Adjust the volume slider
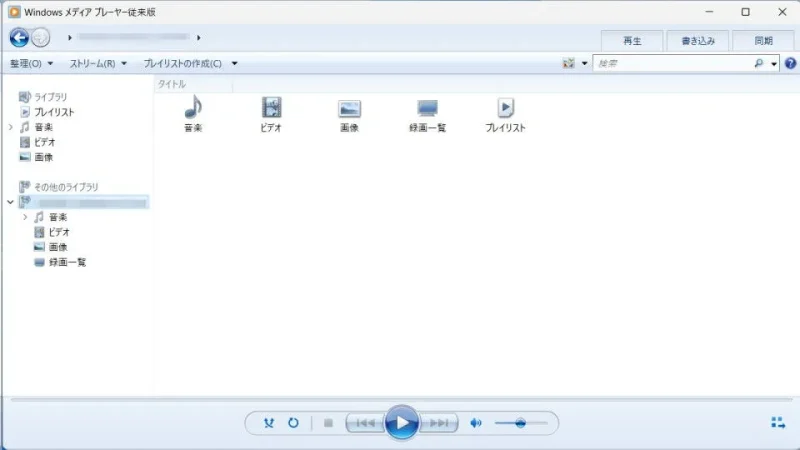The height and width of the screenshot is (450, 800). point(520,423)
